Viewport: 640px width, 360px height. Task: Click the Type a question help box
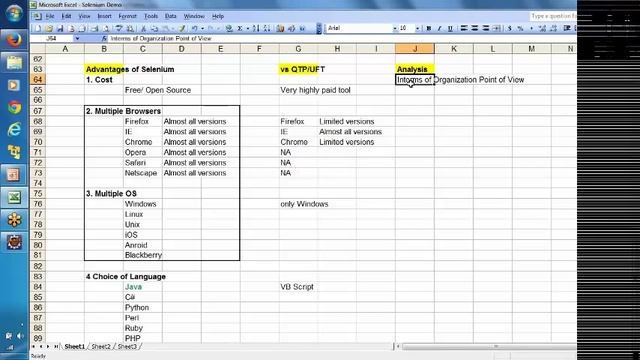553,16
